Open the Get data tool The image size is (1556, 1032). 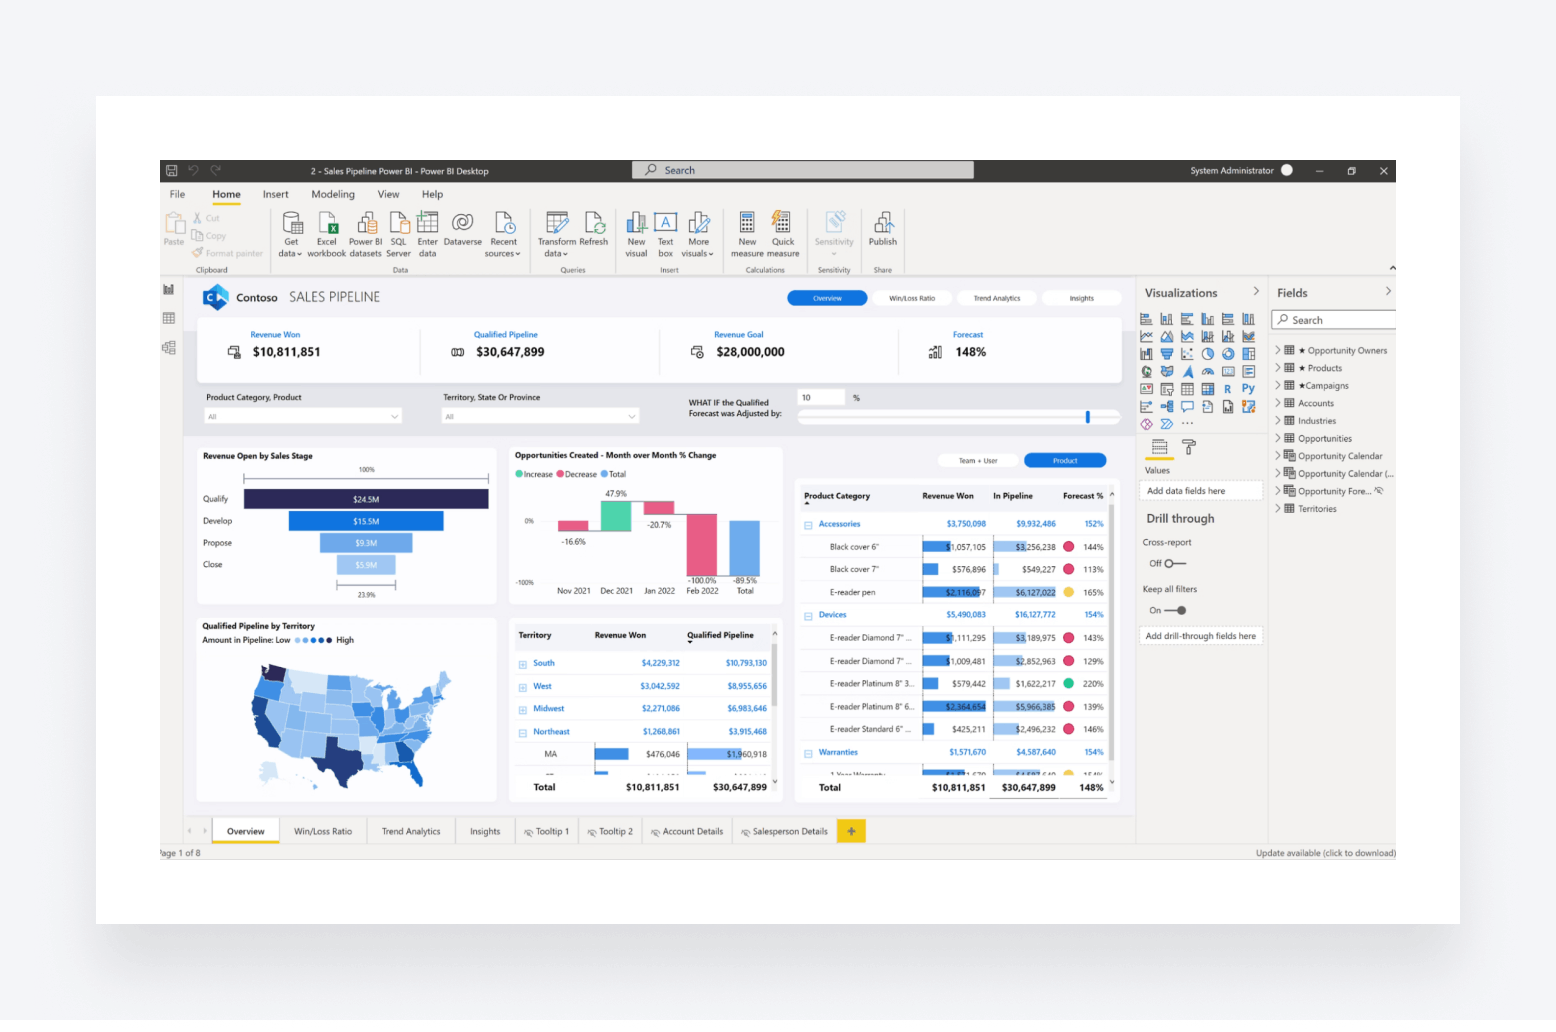pyautogui.click(x=291, y=234)
